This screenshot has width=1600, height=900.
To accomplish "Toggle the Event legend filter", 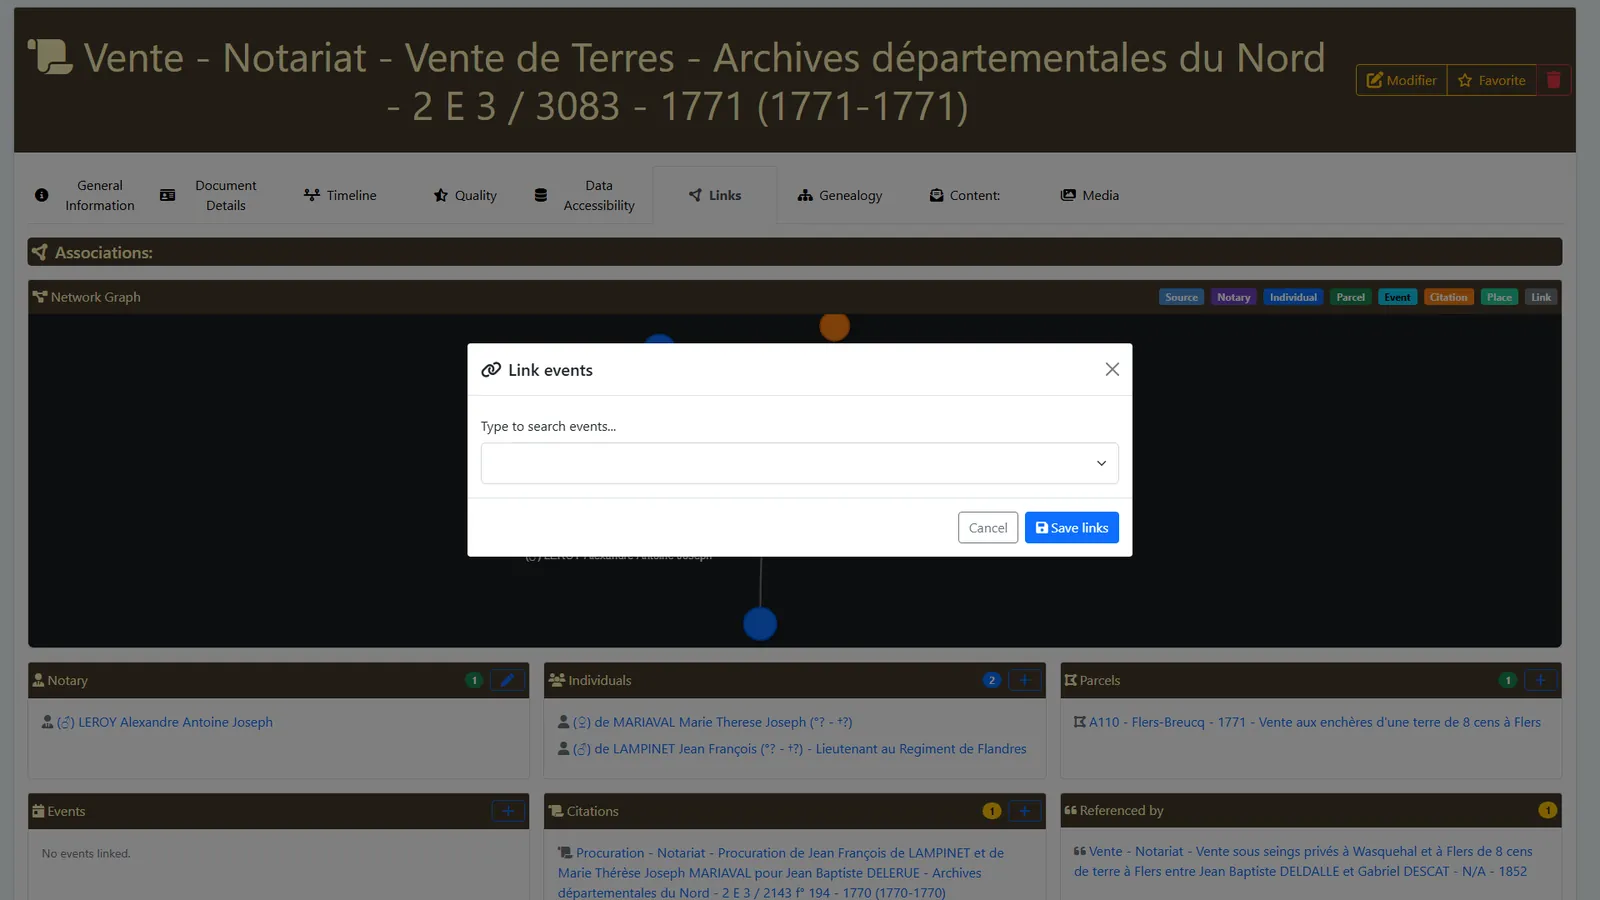I will coord(1397,297).
